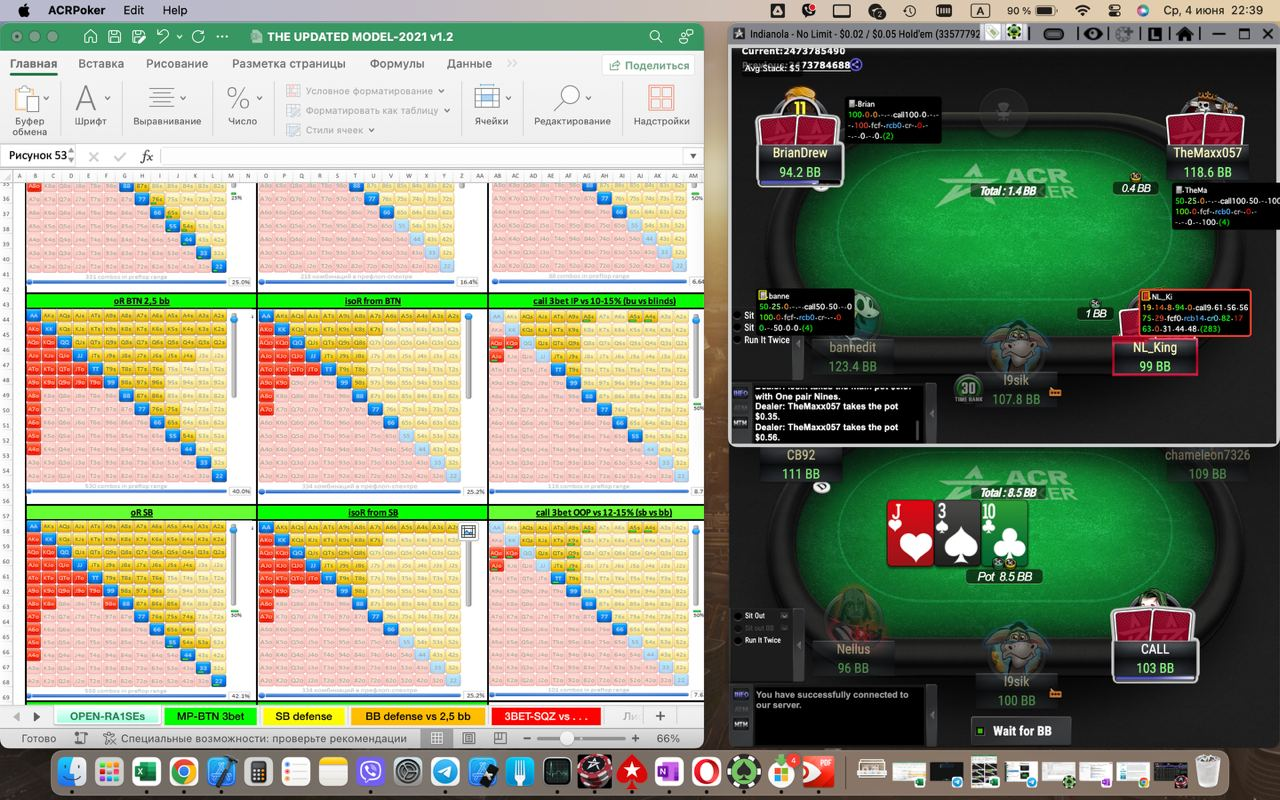Switch to BB defense vs 2,5 bb sheet
Viewport: 1280px width, 800px height.
click(x=417, y=716)
